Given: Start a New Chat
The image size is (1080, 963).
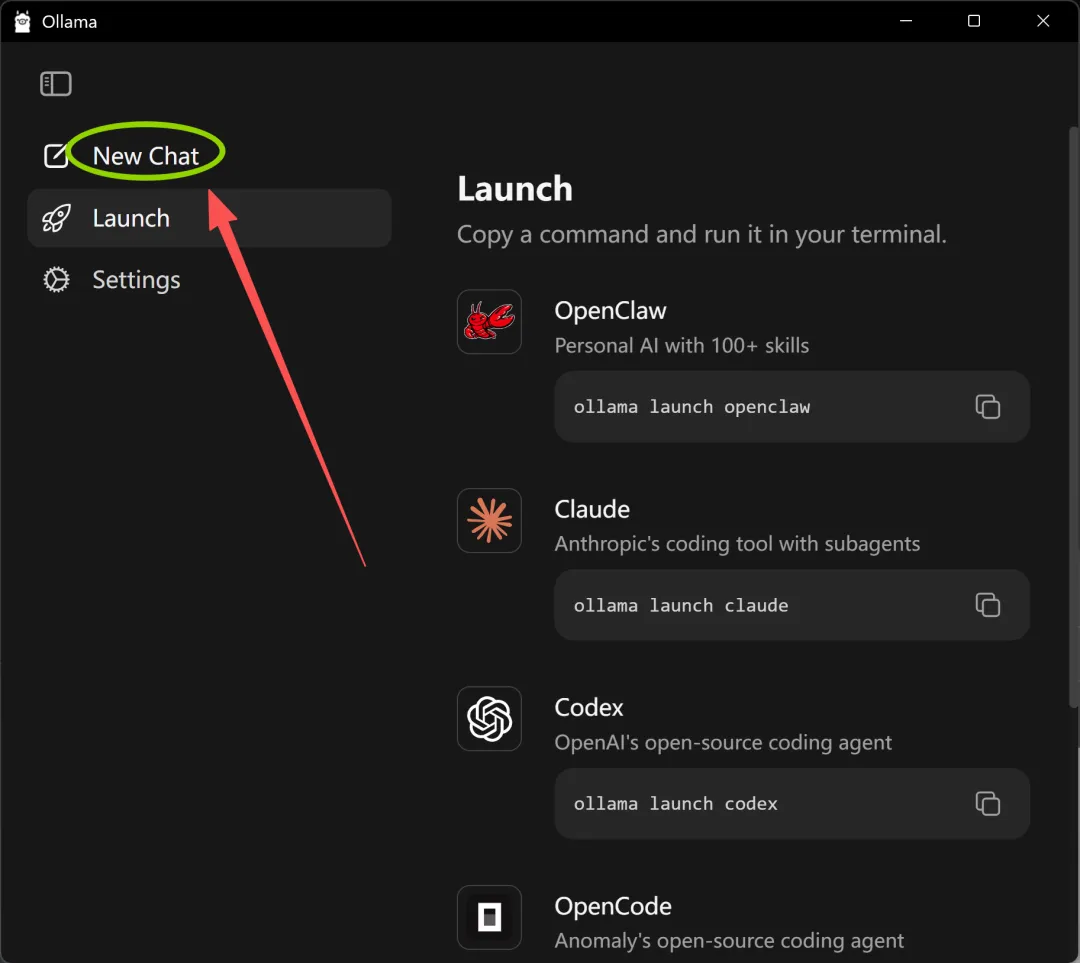Looking at the screenshot, I should 145,156.
